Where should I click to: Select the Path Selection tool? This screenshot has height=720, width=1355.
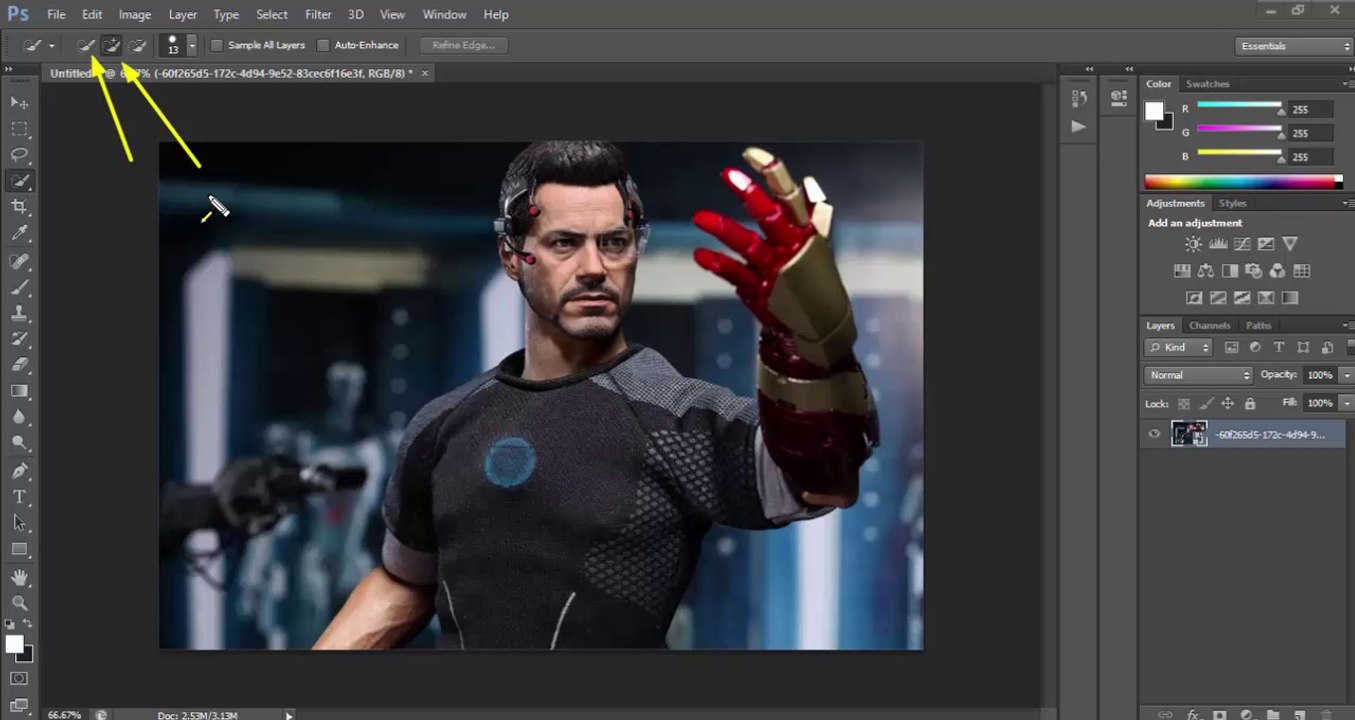click(19, 523)
